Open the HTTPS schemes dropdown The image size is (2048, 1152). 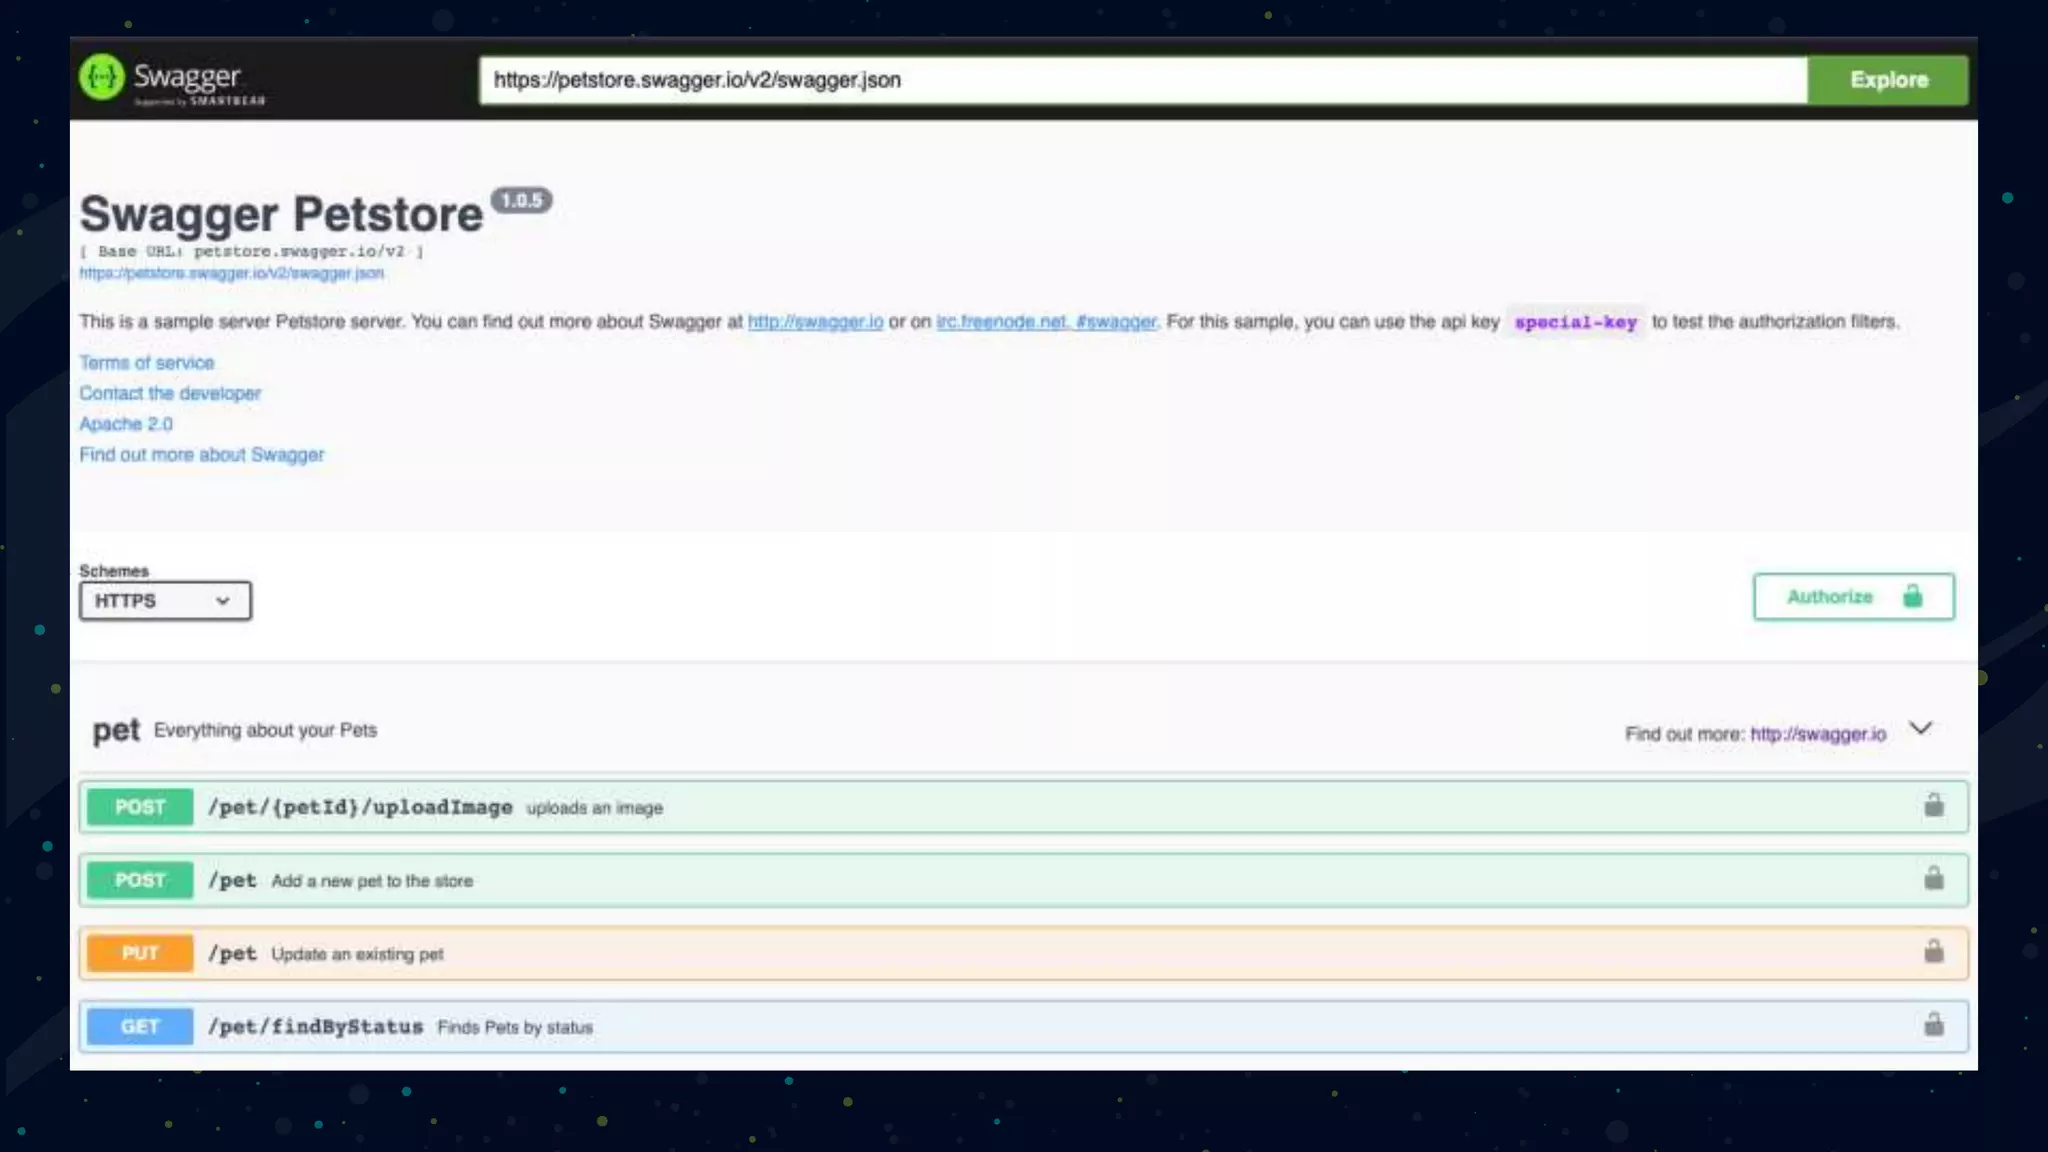(x=165, y=601)
